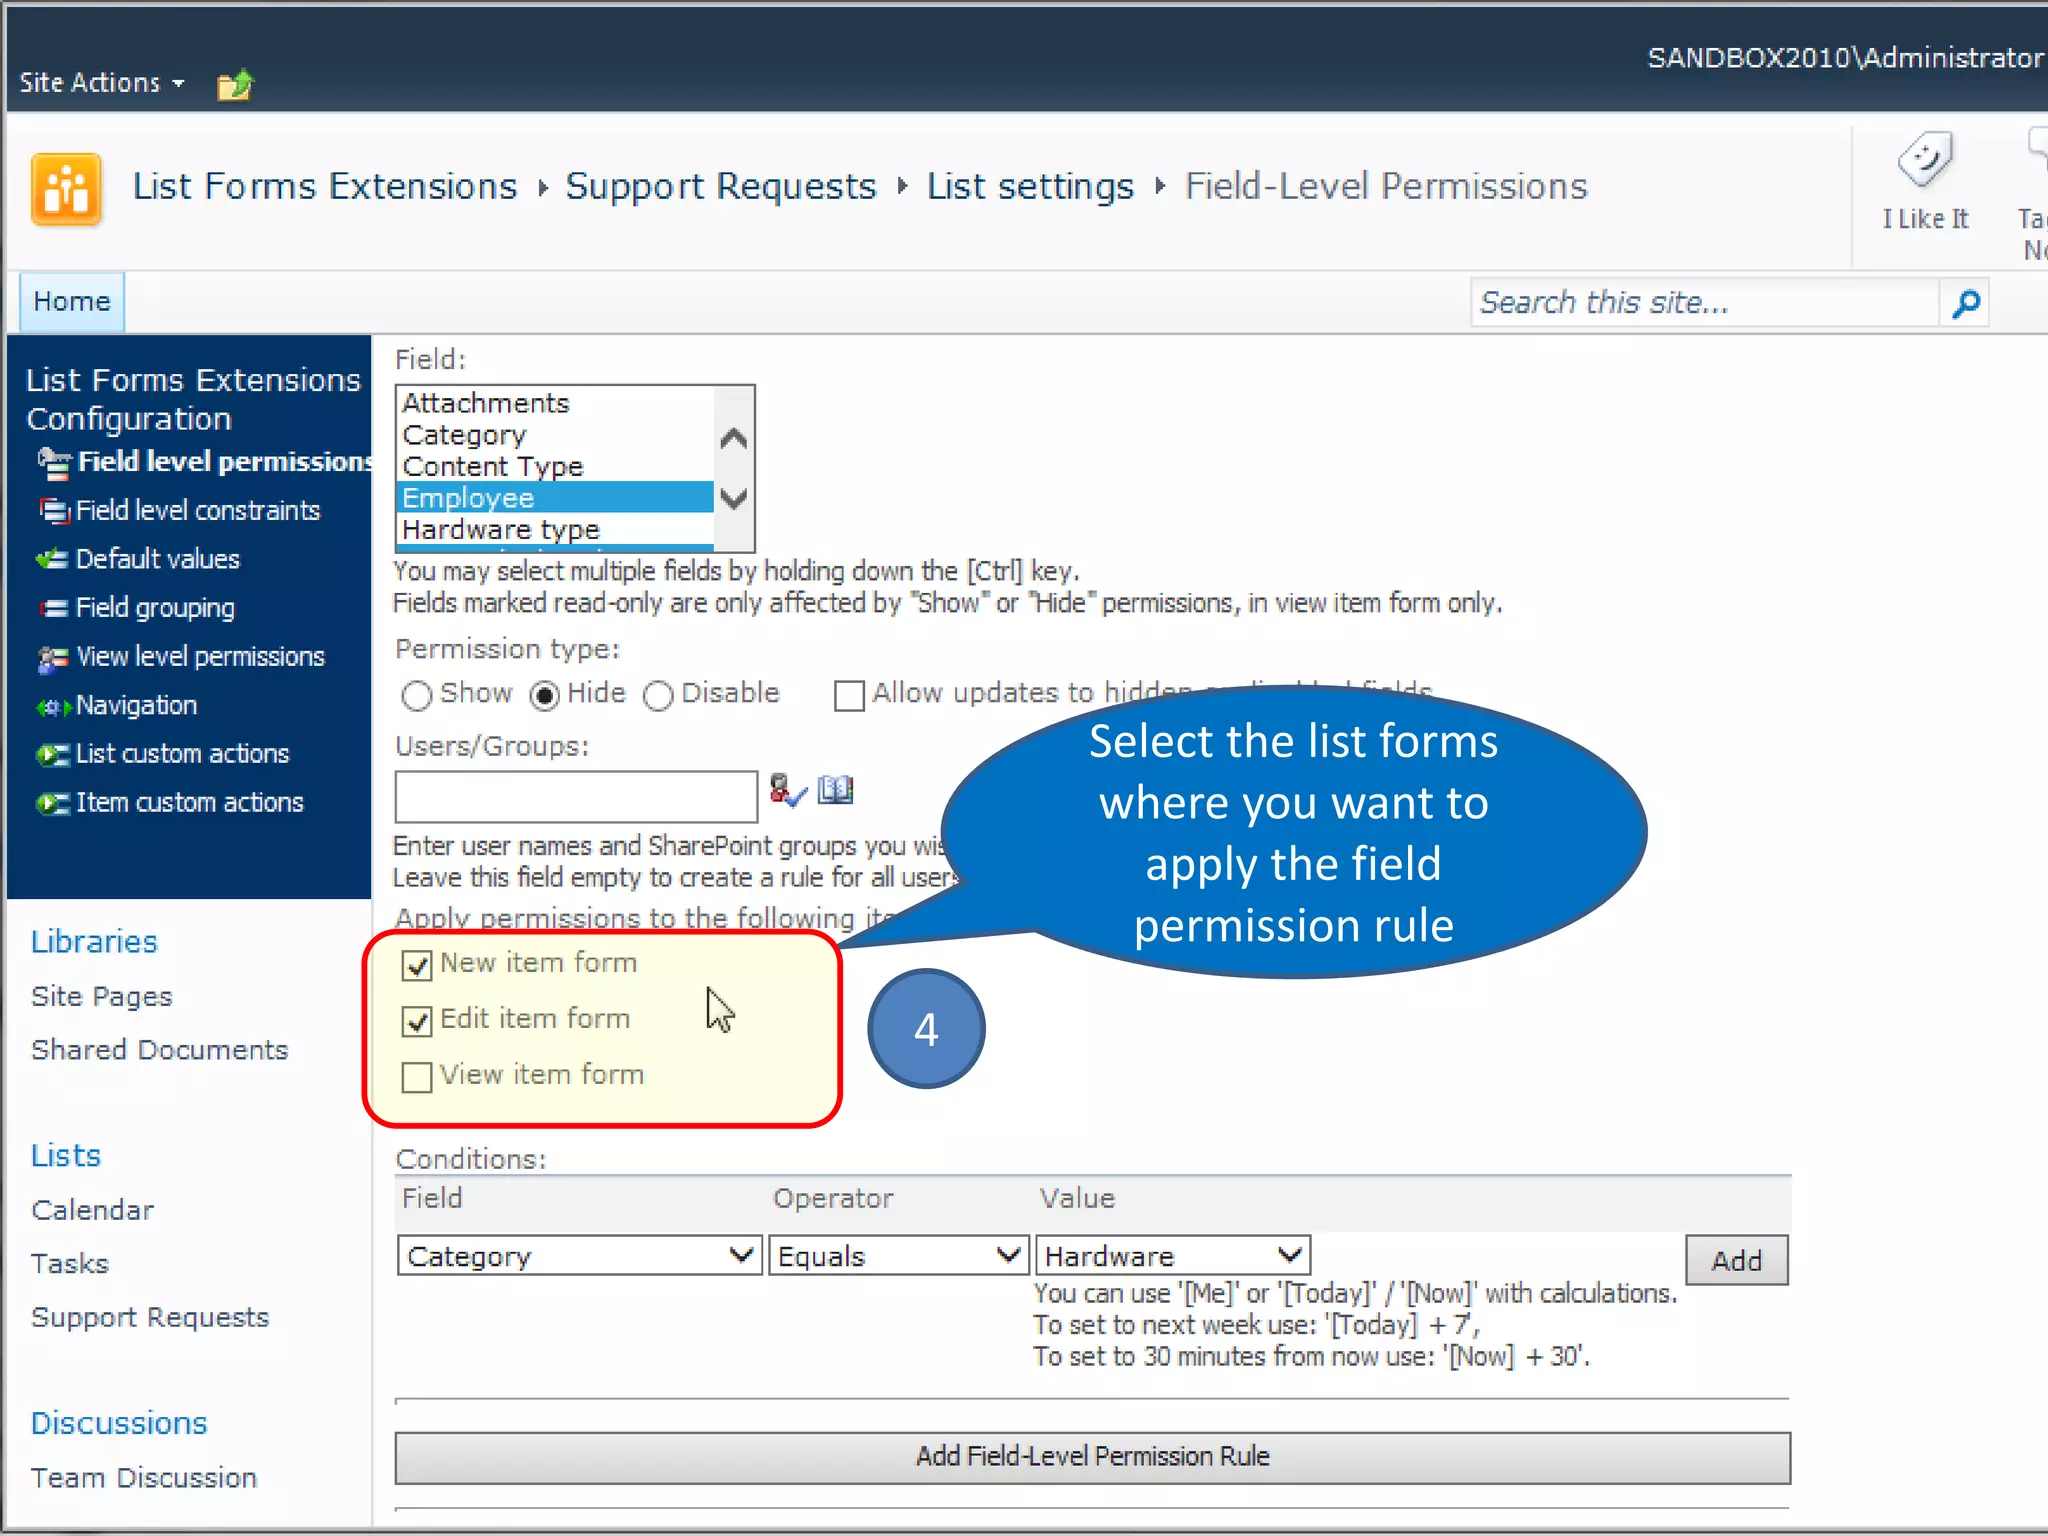Click the Browse address book icon
Screen dimensions: 2048x1536
click(836, 790)
